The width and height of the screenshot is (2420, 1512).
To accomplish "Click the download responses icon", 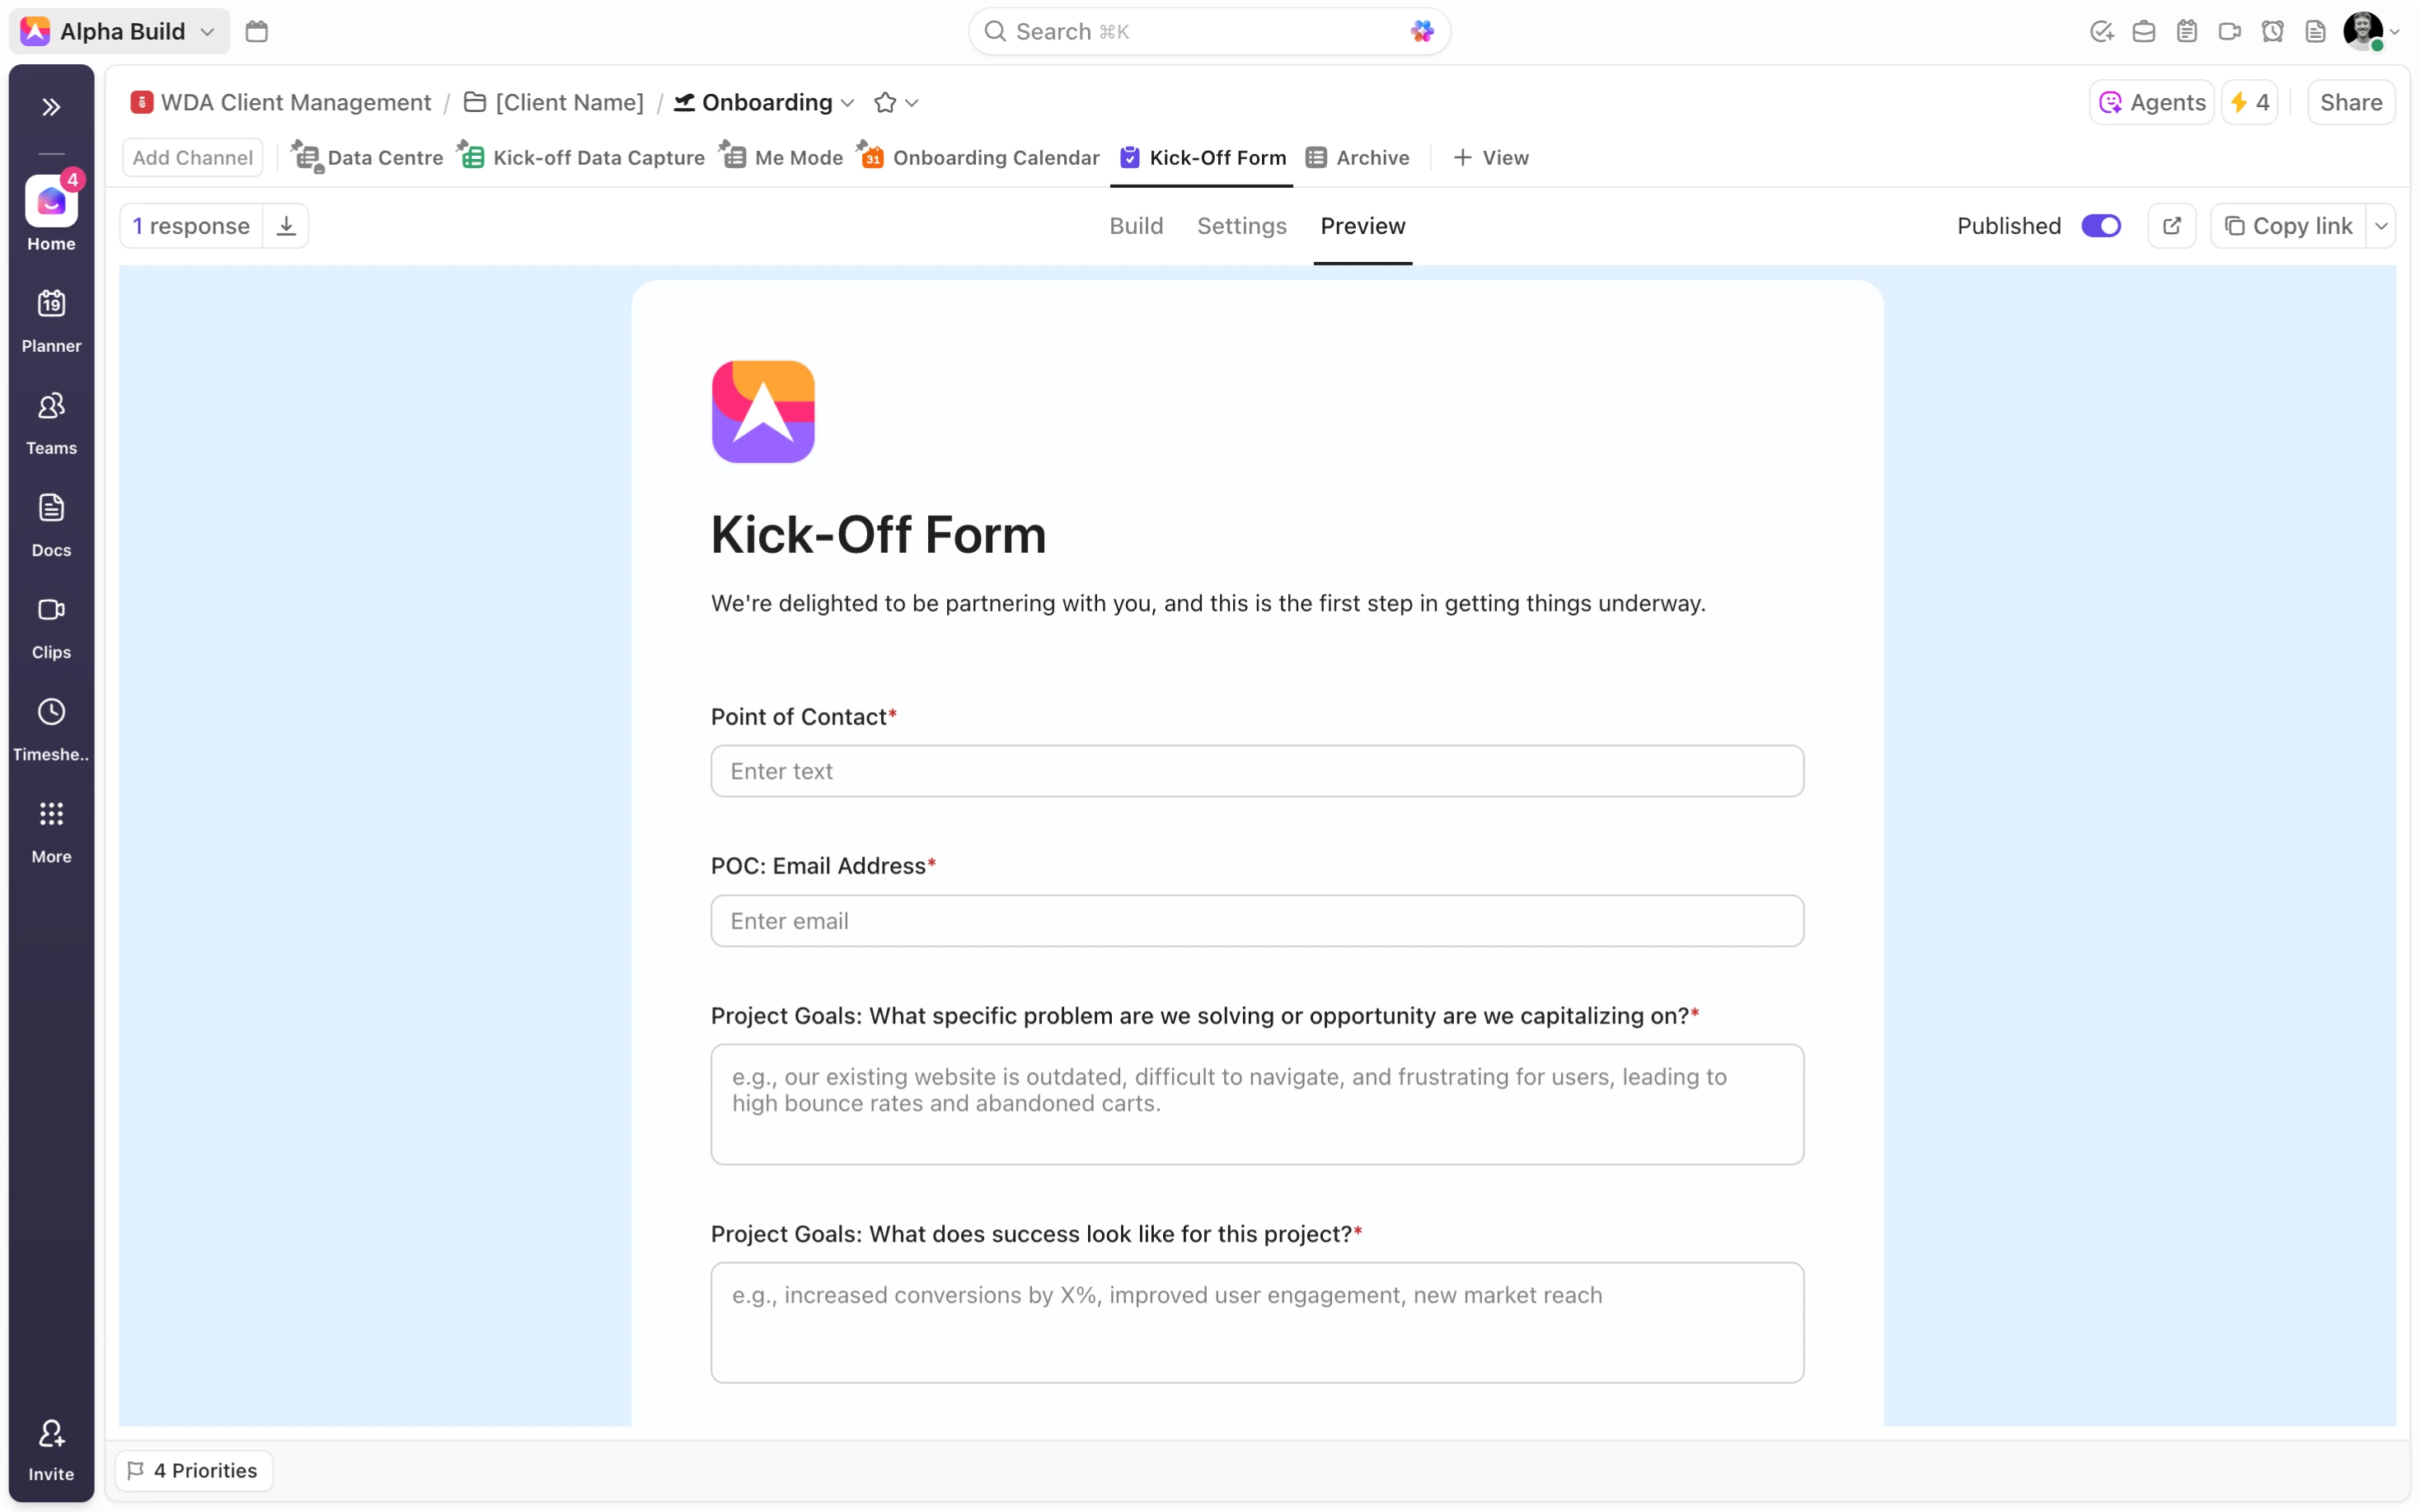I will coord(287,225).
